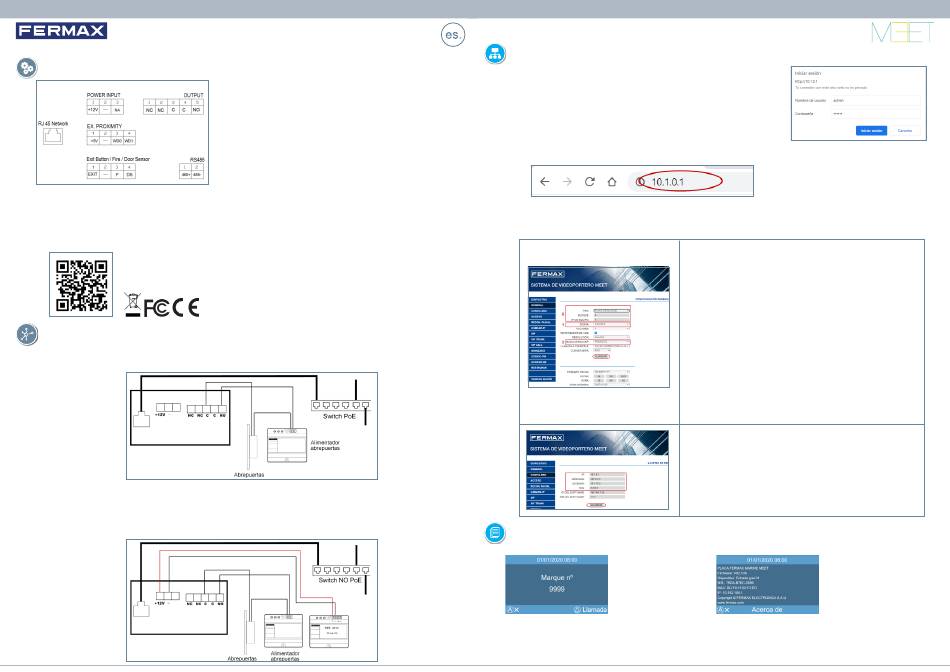Click the OUTPUT terminal label
Viewport: 950px width, 672px height.
coord(193,95)
